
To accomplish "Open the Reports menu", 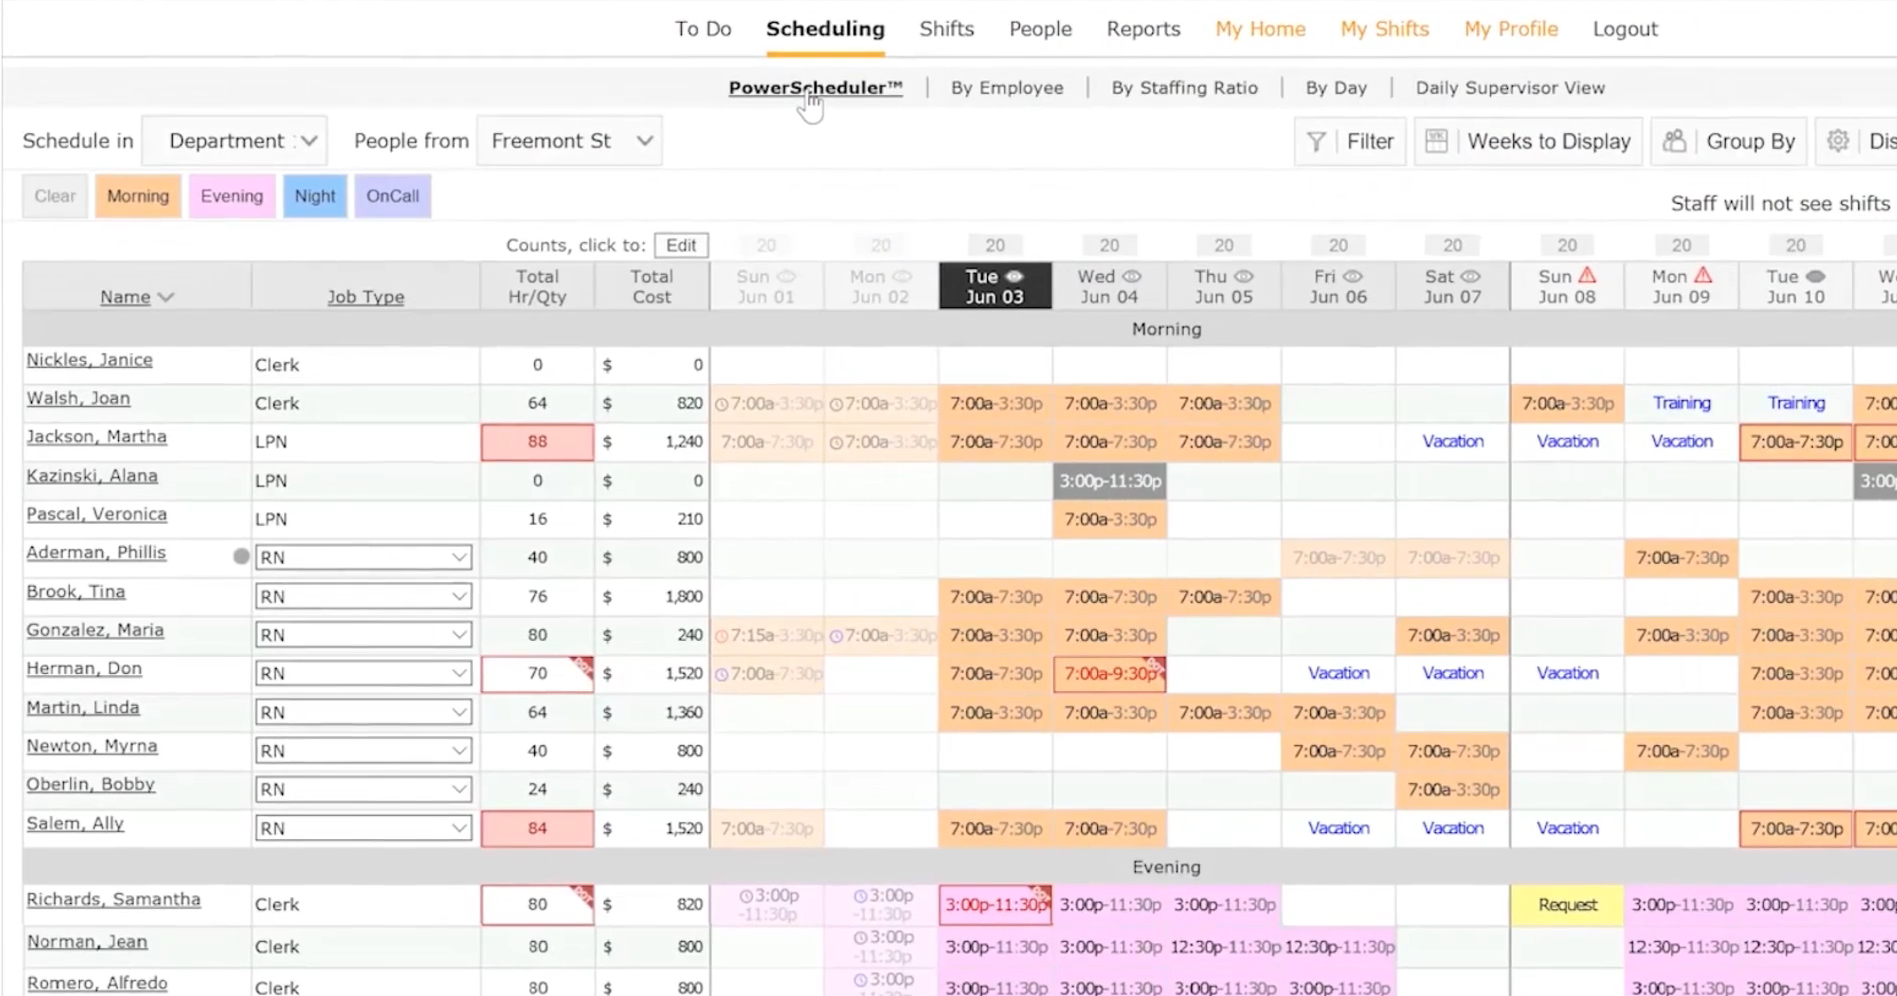I will tap(1142, 29).
